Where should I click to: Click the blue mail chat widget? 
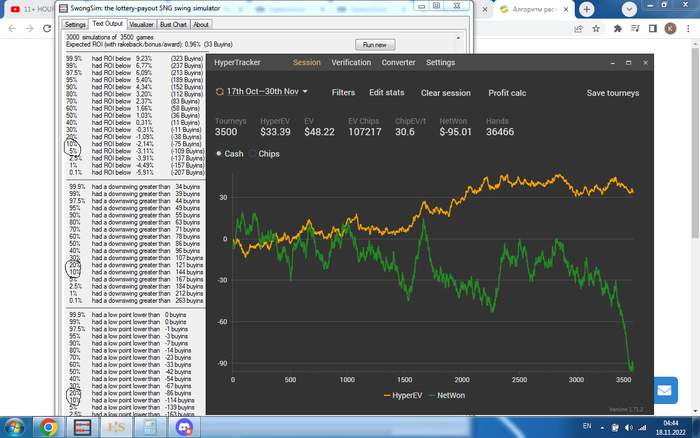point(665,390)
